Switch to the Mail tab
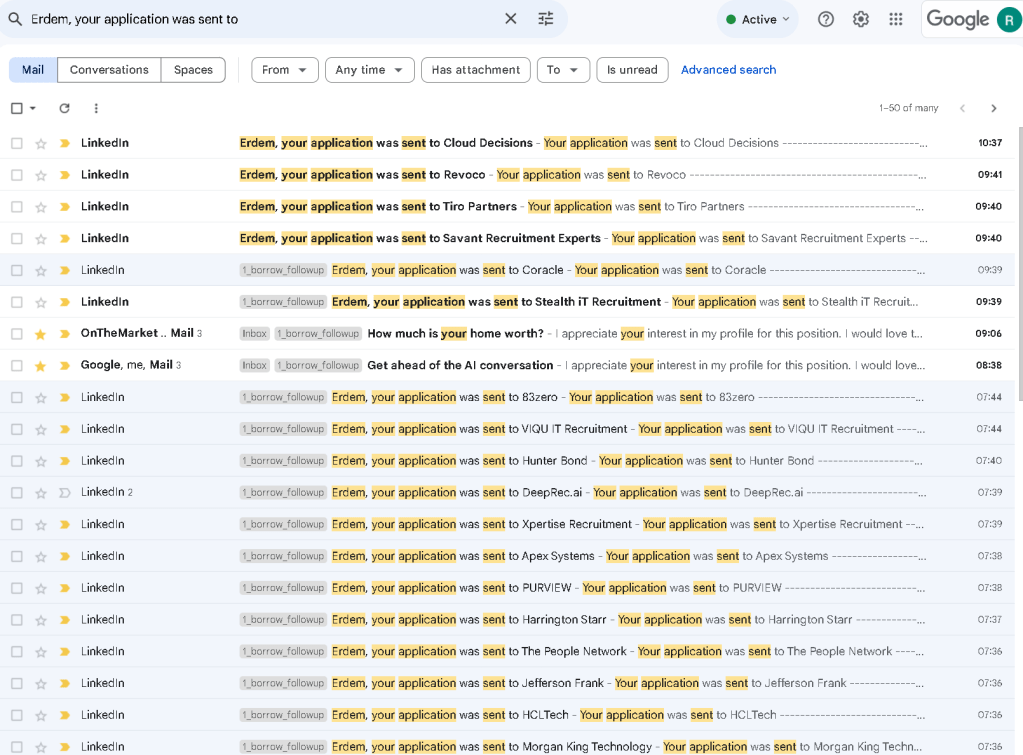Screen dimensions: 1023x755 click(33, 70)
